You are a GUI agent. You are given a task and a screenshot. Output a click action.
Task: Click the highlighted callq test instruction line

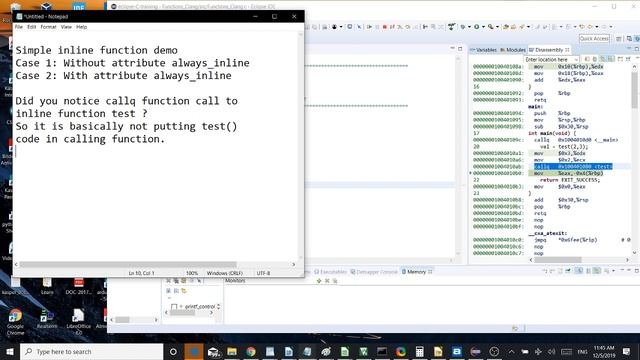573,167
